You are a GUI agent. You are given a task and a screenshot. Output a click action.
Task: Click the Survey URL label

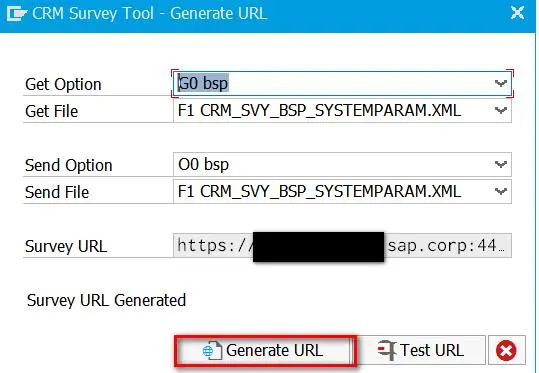click(66, 246)
